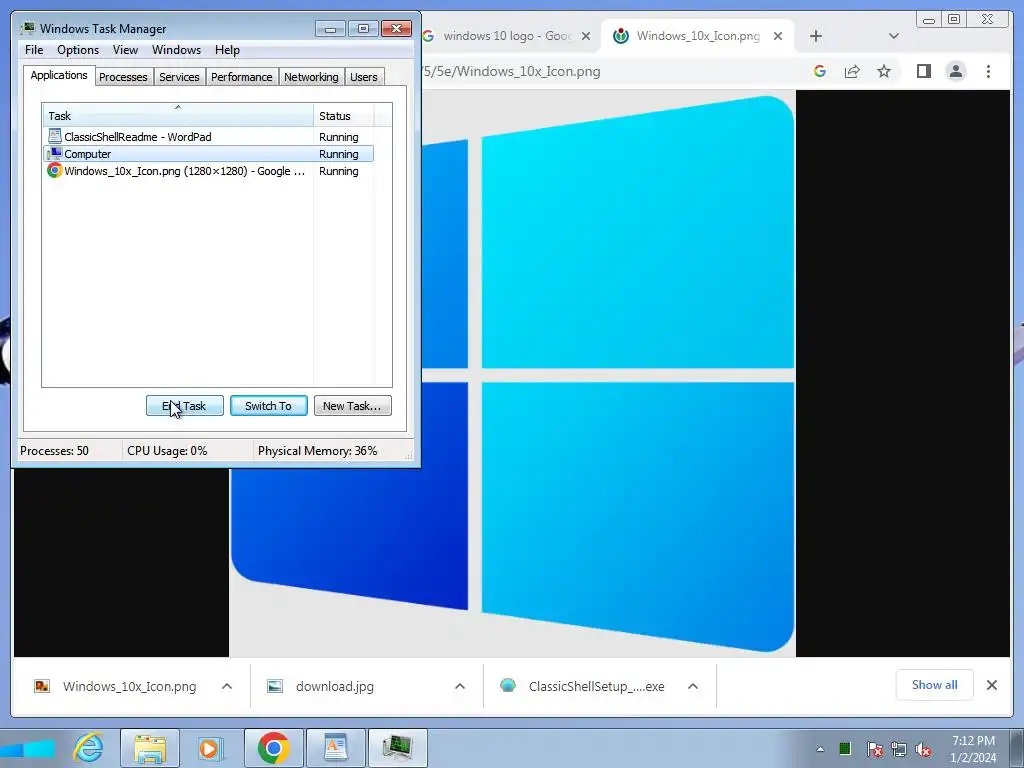This screenshot has width=1024, height=768.
Task: Select ClassicShellReadme - WordPad task
Action: (x=208, y=137)
